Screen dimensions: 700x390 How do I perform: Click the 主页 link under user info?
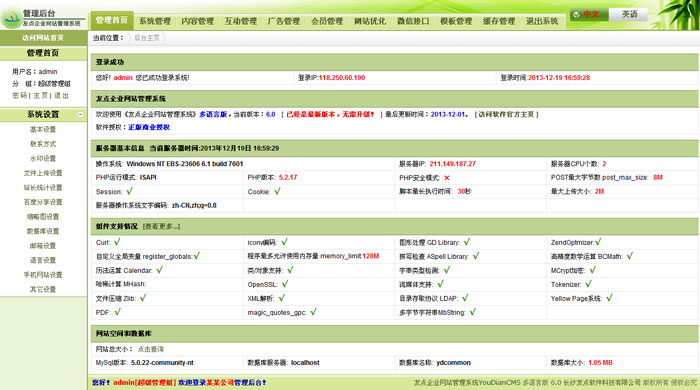click(40, 95)
